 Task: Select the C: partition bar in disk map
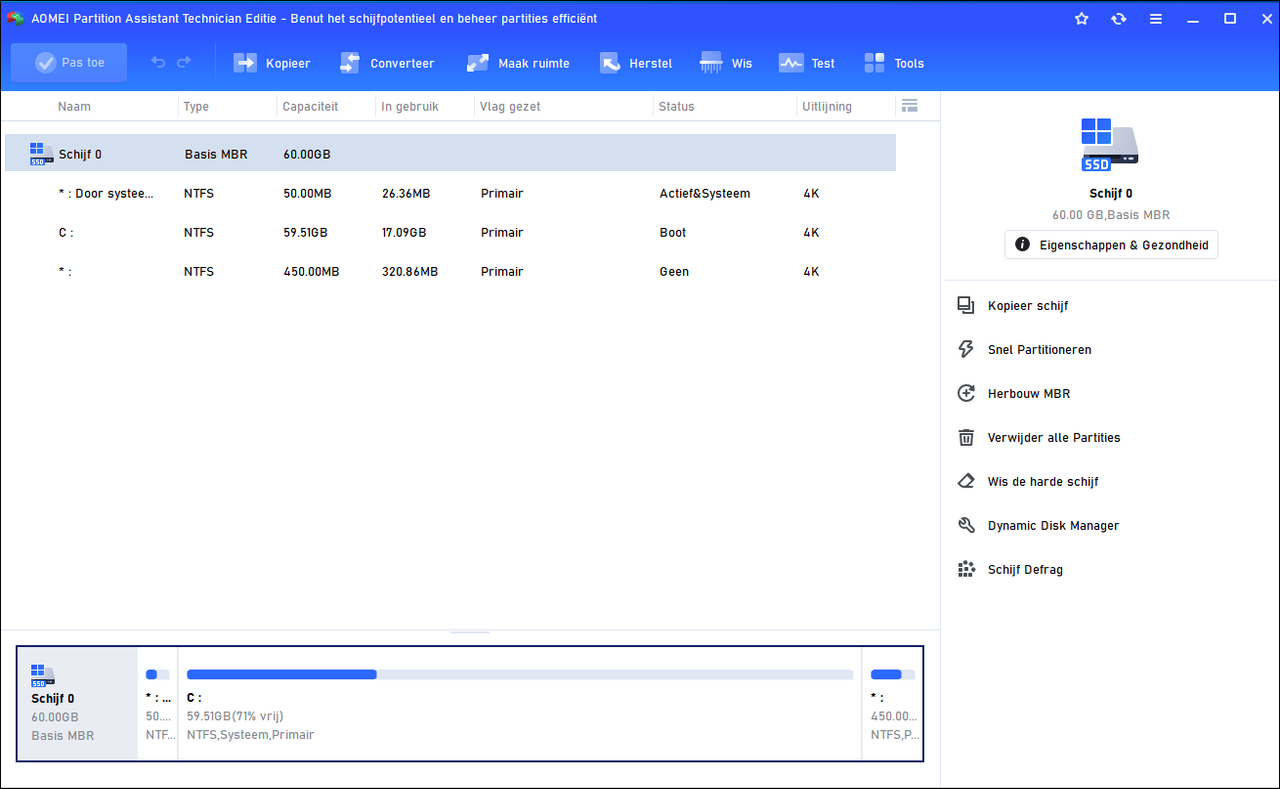tap(520, 703)
